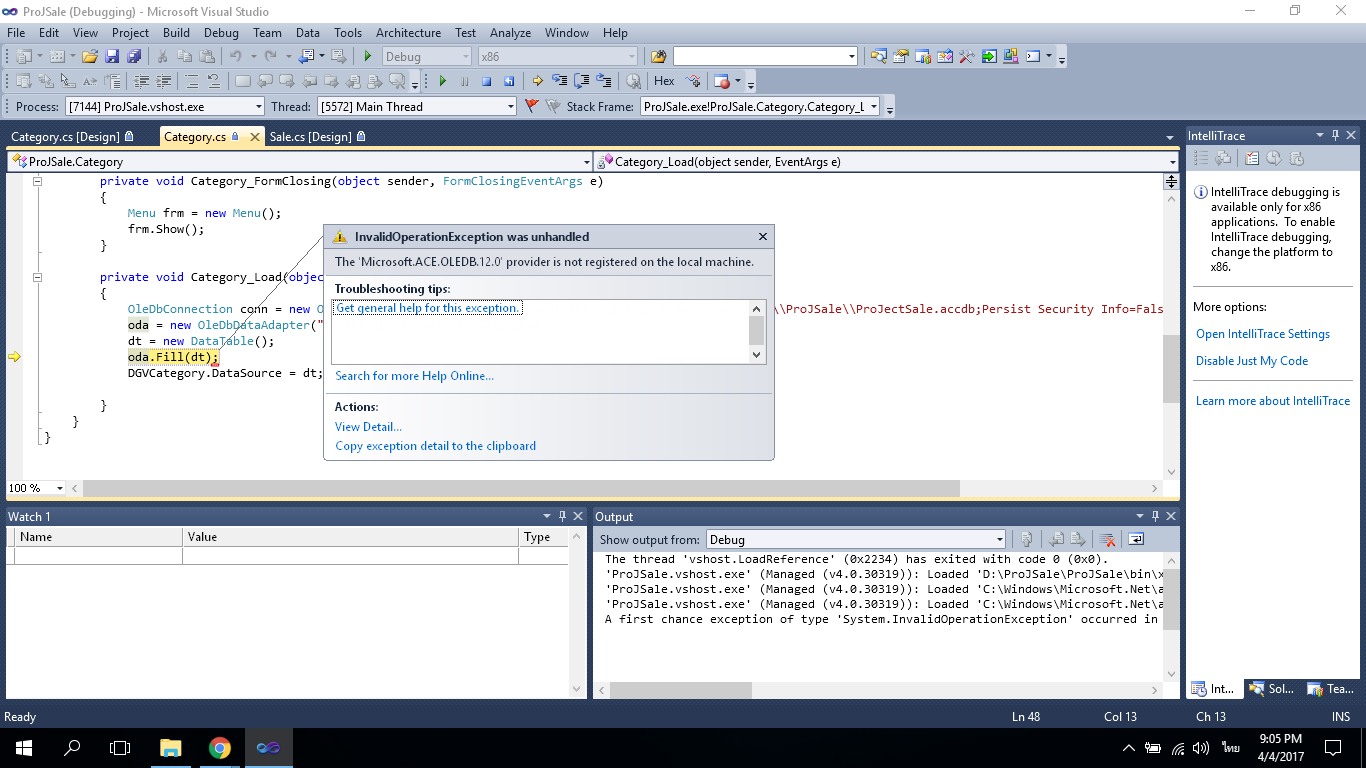Image resolution: width=1366 pixels, height=768 pixels.
Task: Toggle Word Wrap in Output panel
Action: pyautogui.click(x=1136, y=539)
